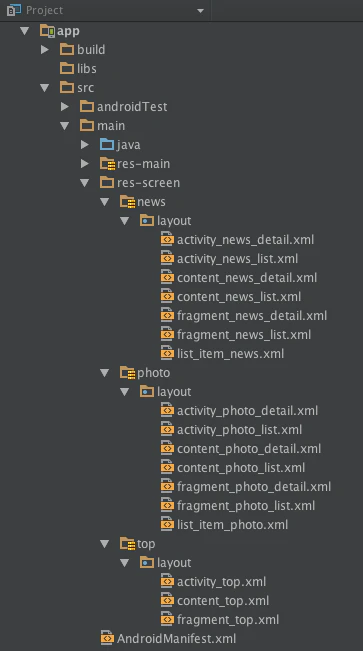Expand the androidTest folder arrow
Image resolution: width=363 pixels, height=651 pixels.
(x=64, y=107)
